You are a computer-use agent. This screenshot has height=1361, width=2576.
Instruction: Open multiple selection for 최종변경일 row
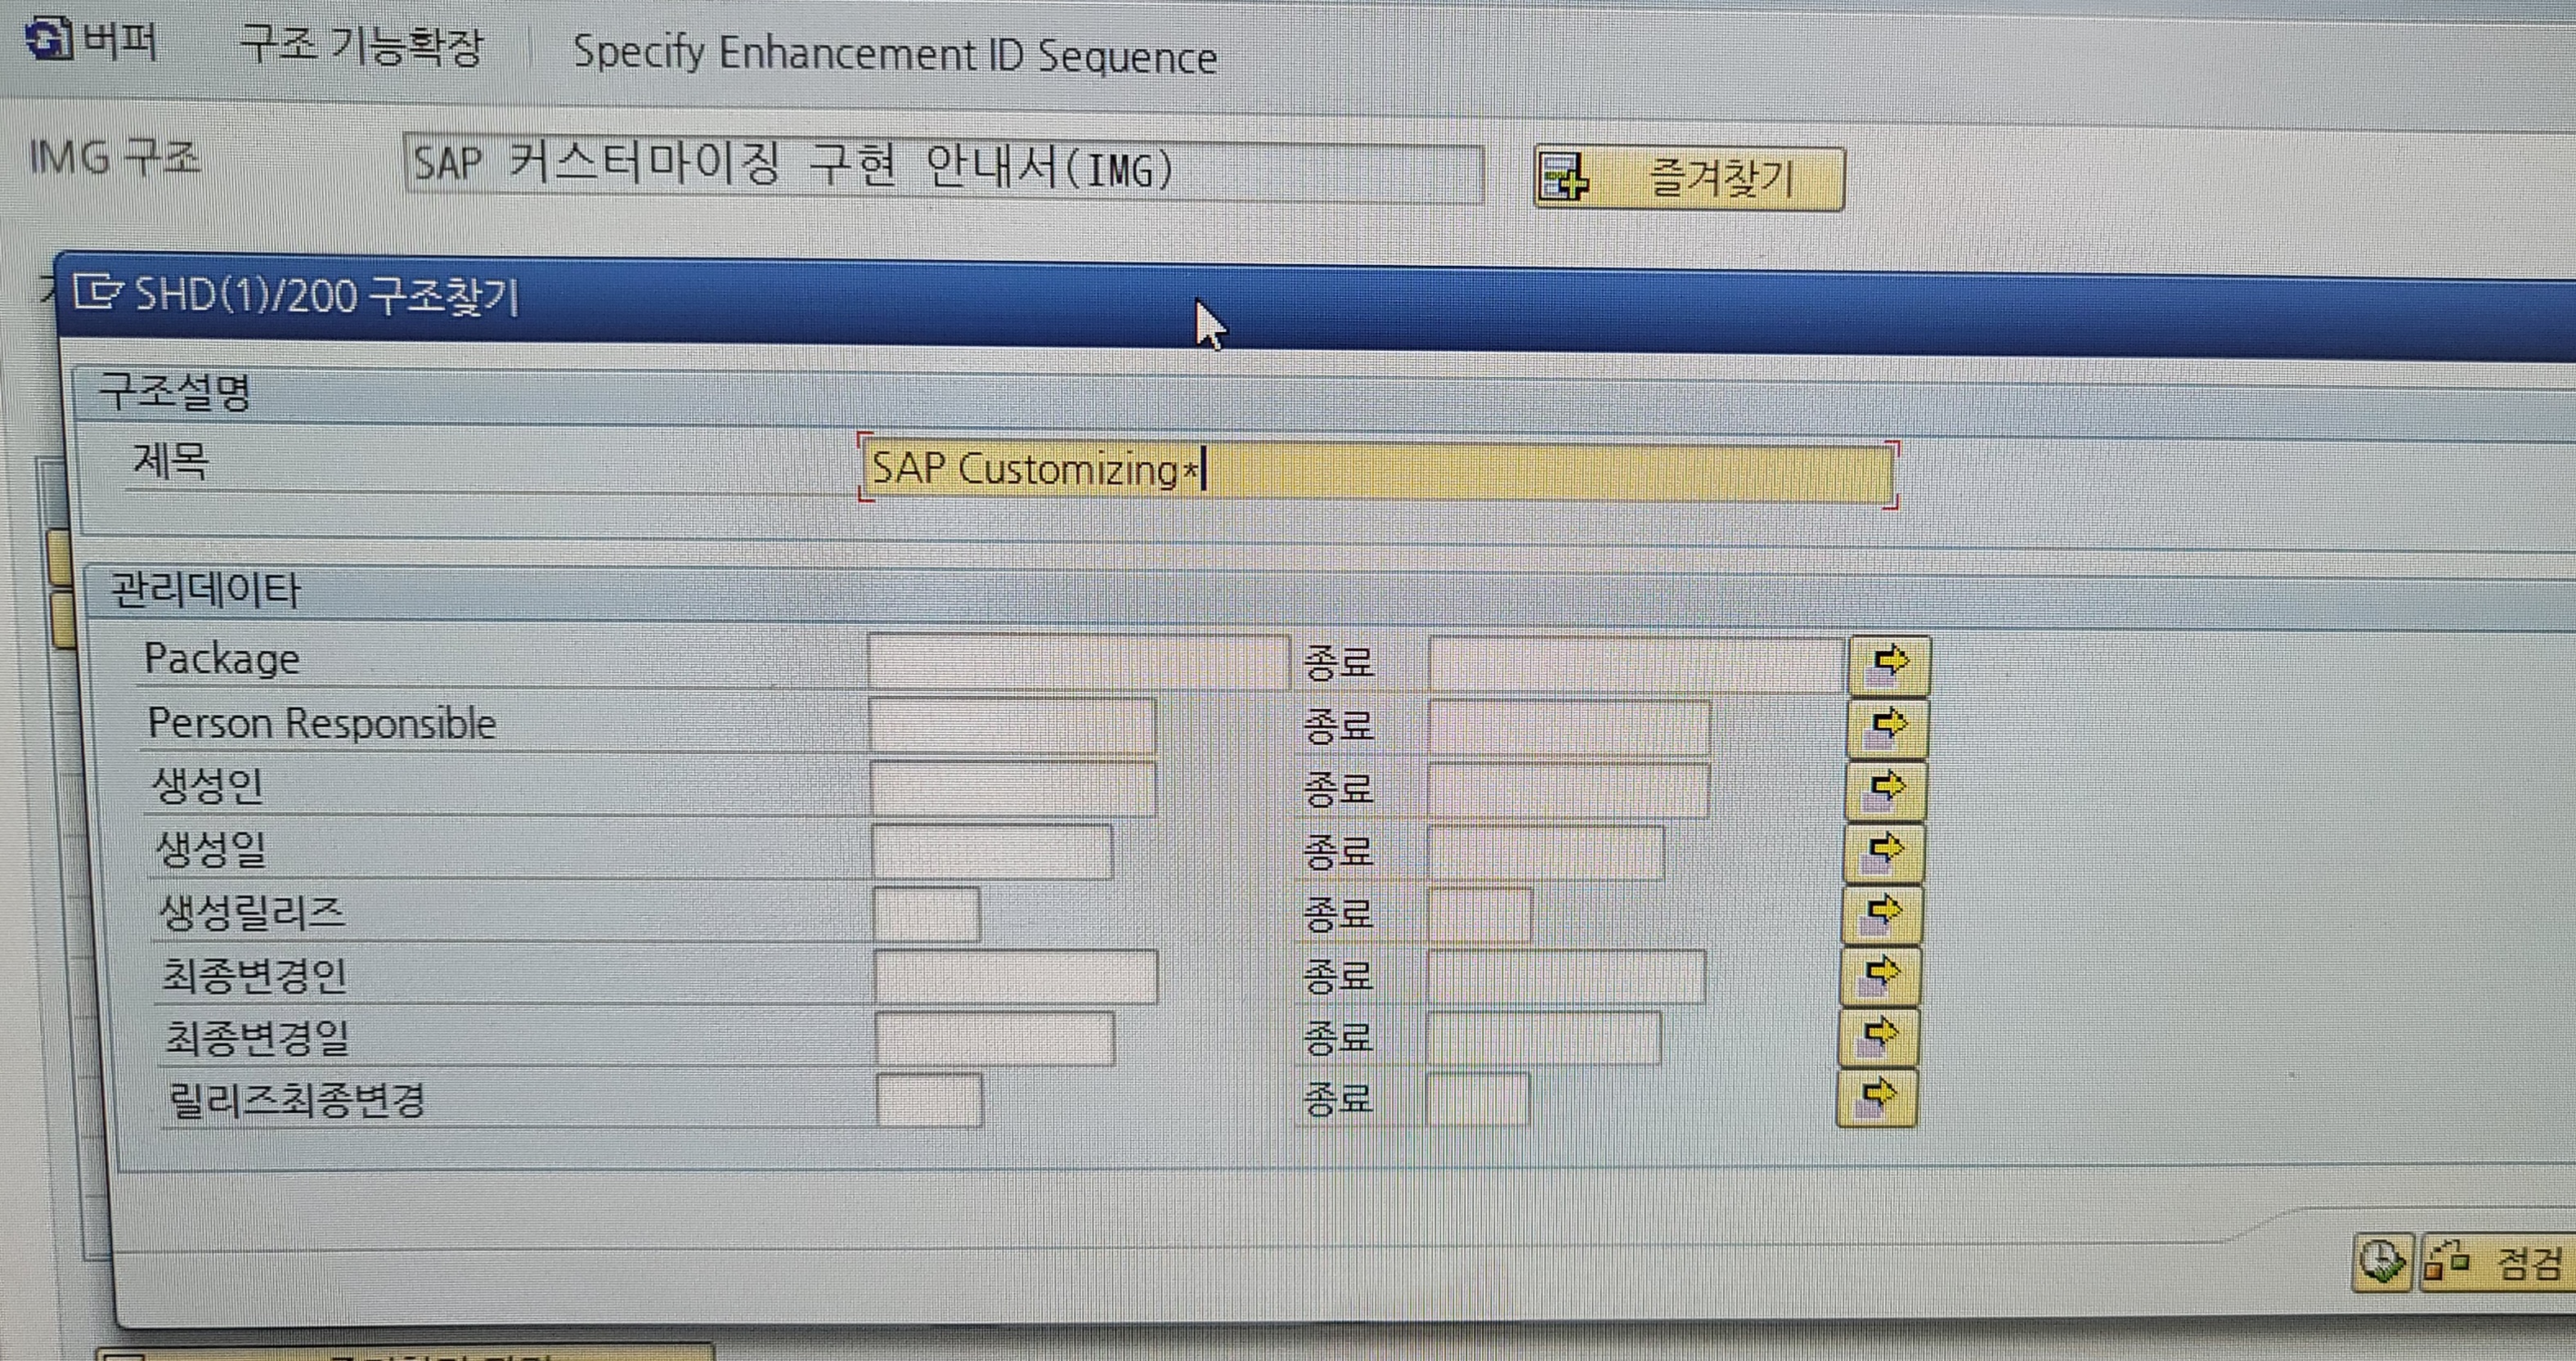pyautogui.click(x=1880, y=1036)
